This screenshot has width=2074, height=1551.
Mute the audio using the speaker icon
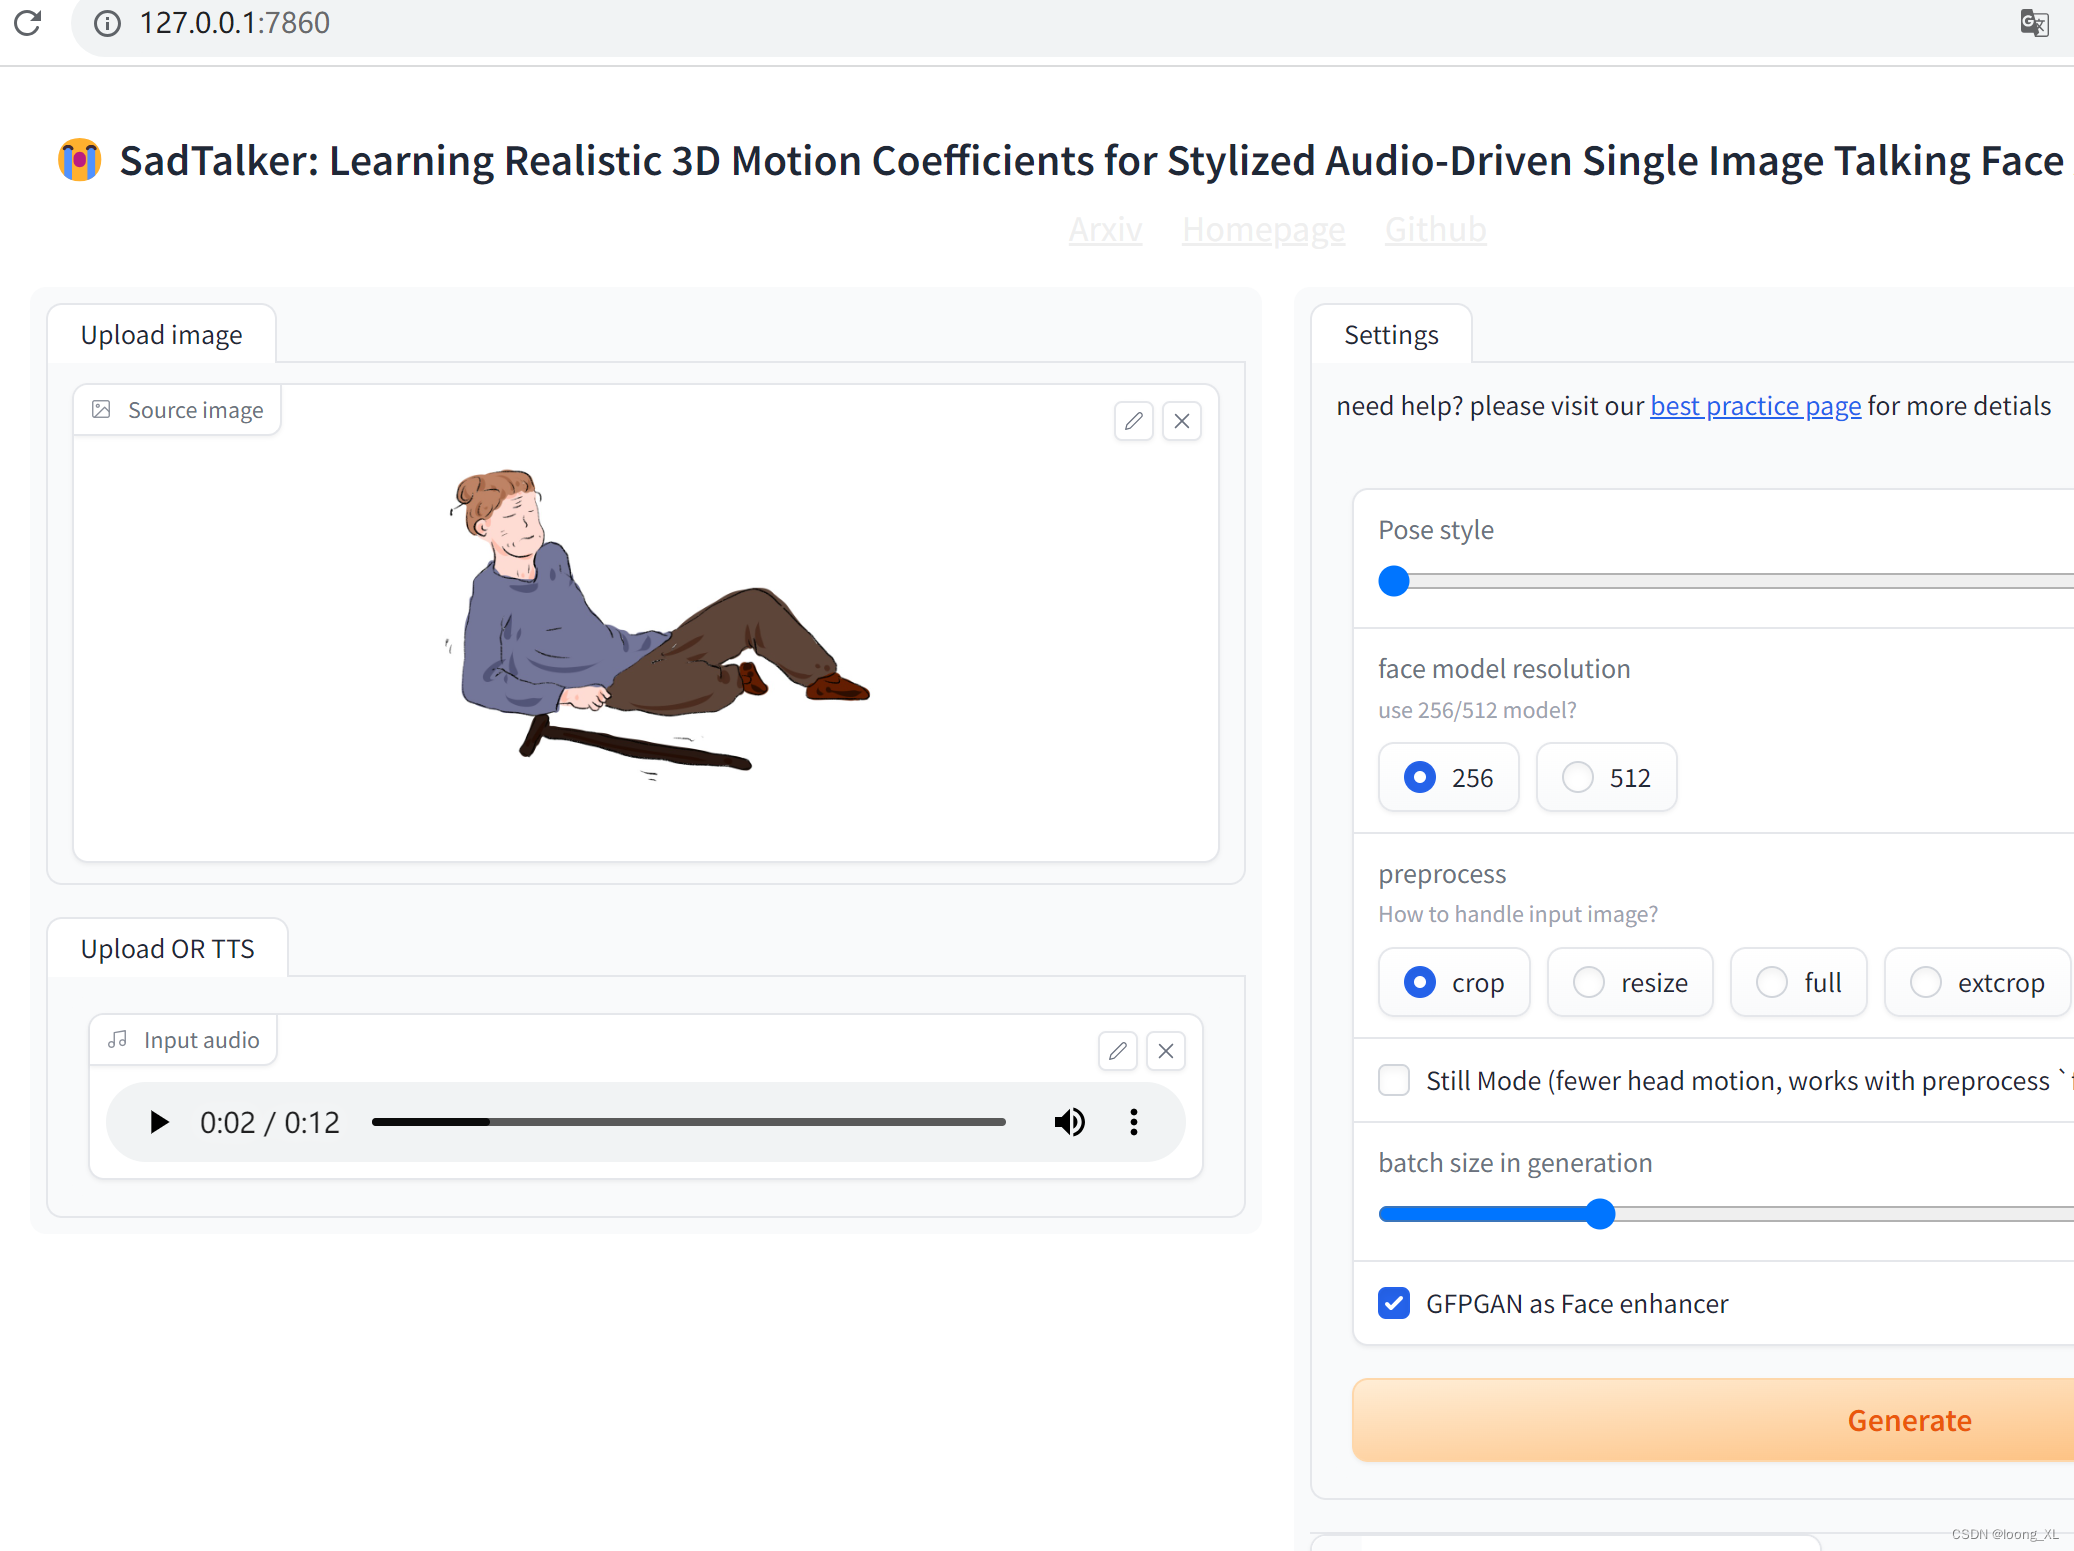click(1069, 1122)
